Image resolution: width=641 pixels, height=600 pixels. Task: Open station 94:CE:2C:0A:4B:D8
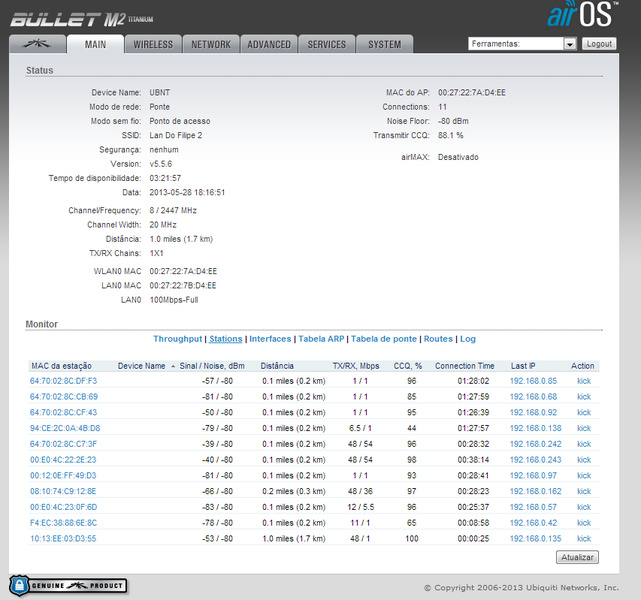65,428
